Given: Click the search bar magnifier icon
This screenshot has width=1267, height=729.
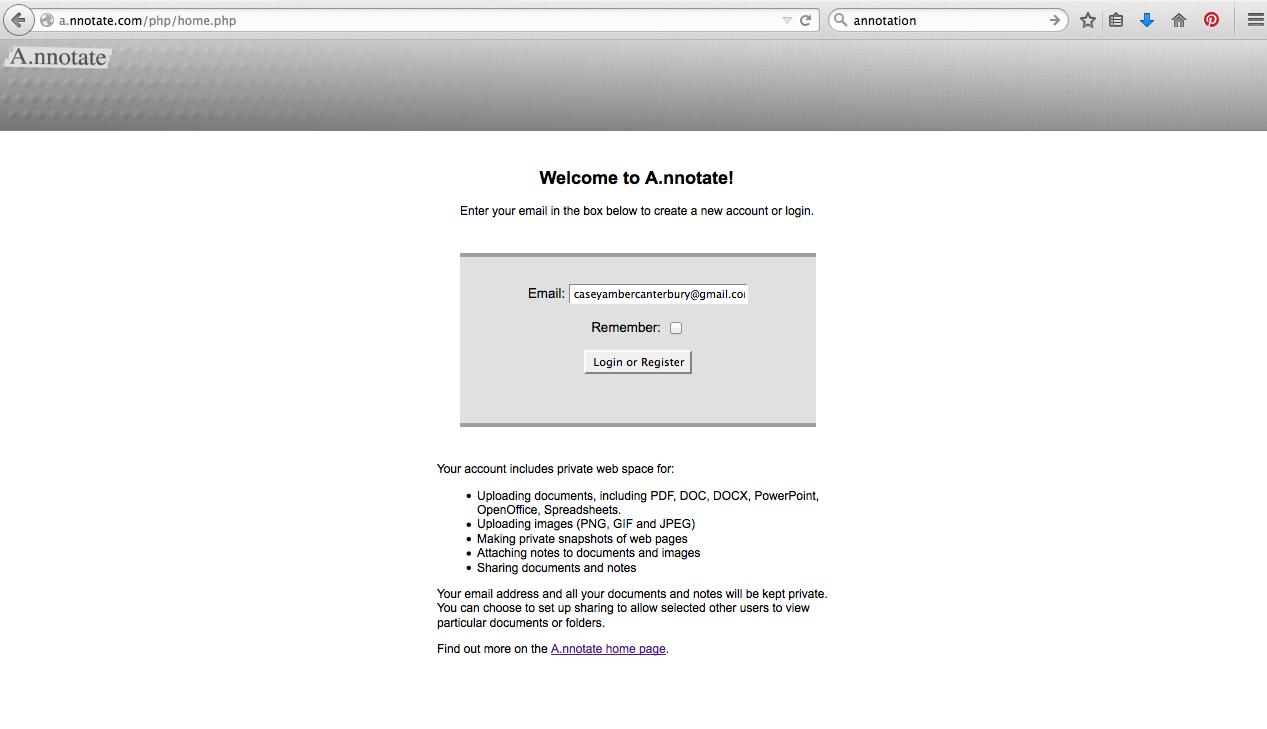Looking at the screenshot, I should pyautogui.click(x=841, y=20).
